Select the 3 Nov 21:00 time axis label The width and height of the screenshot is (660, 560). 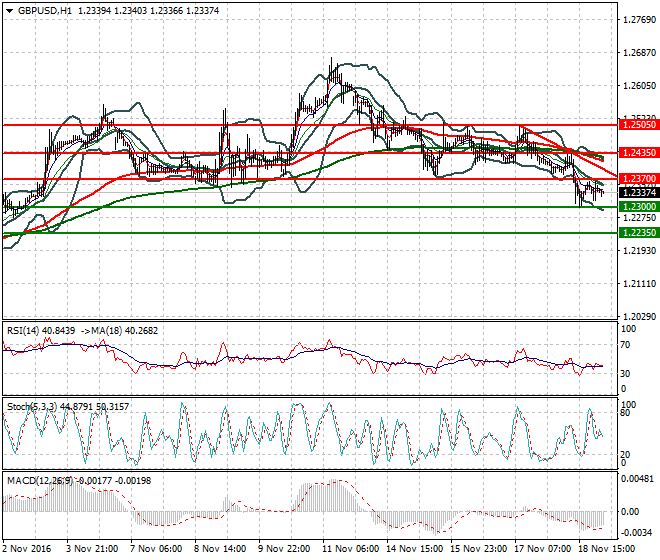92,549
